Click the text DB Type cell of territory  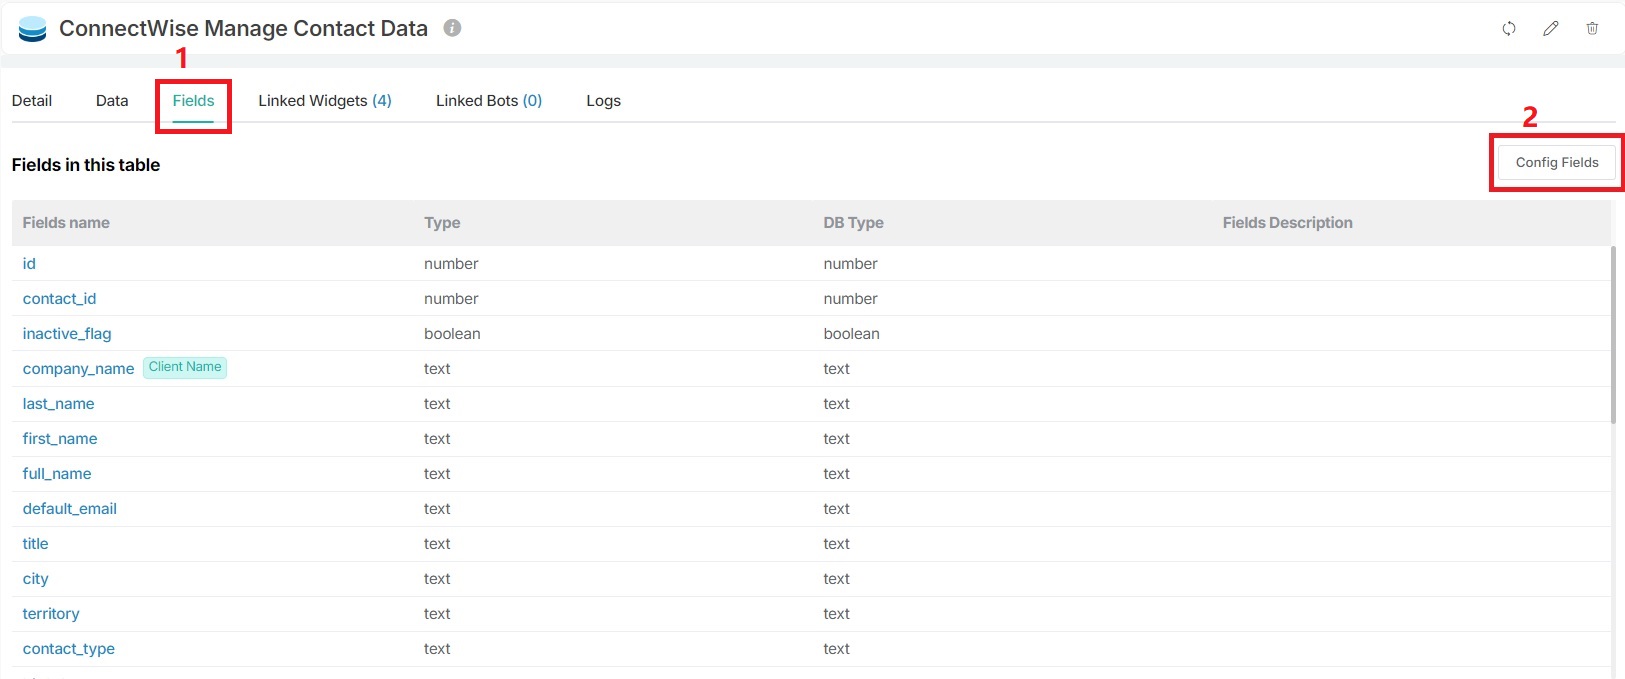(836, 614)
